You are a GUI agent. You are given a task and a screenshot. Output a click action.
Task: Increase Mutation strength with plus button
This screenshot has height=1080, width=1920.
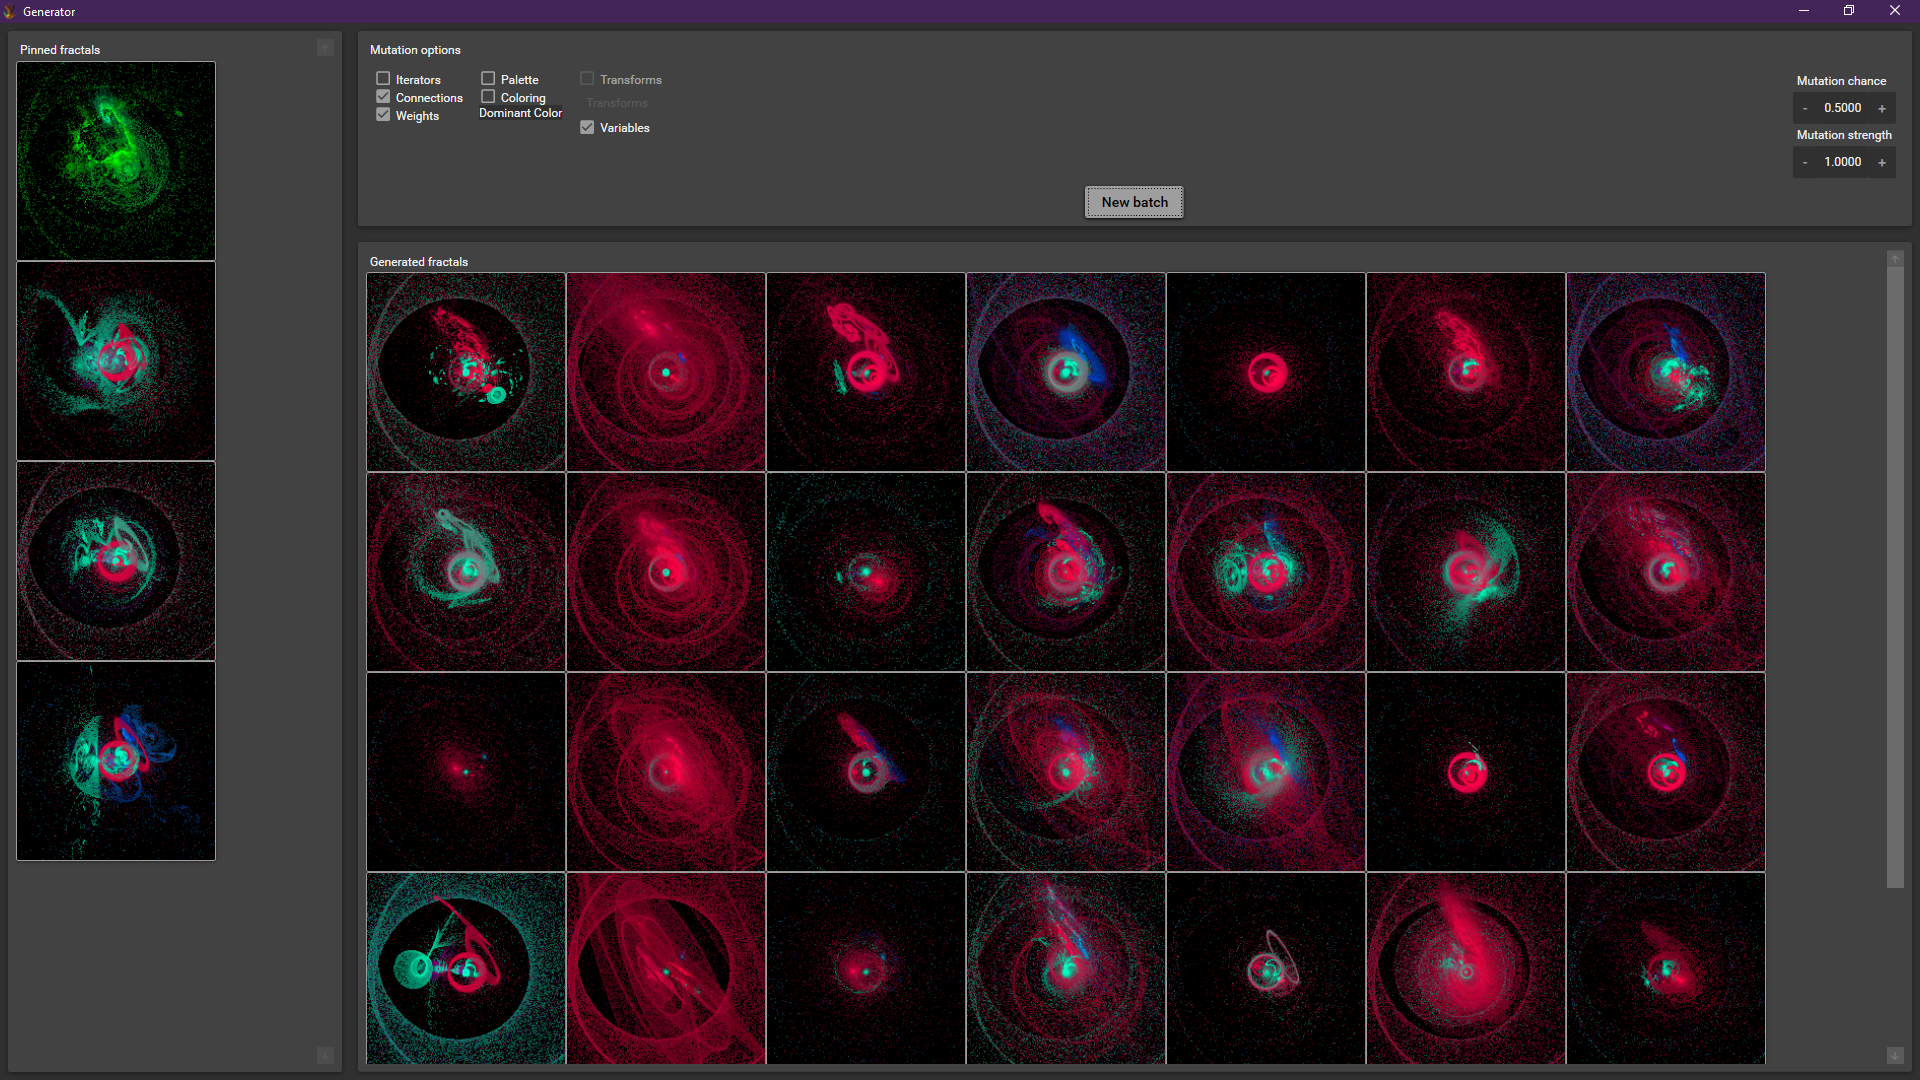point(1882,162)
